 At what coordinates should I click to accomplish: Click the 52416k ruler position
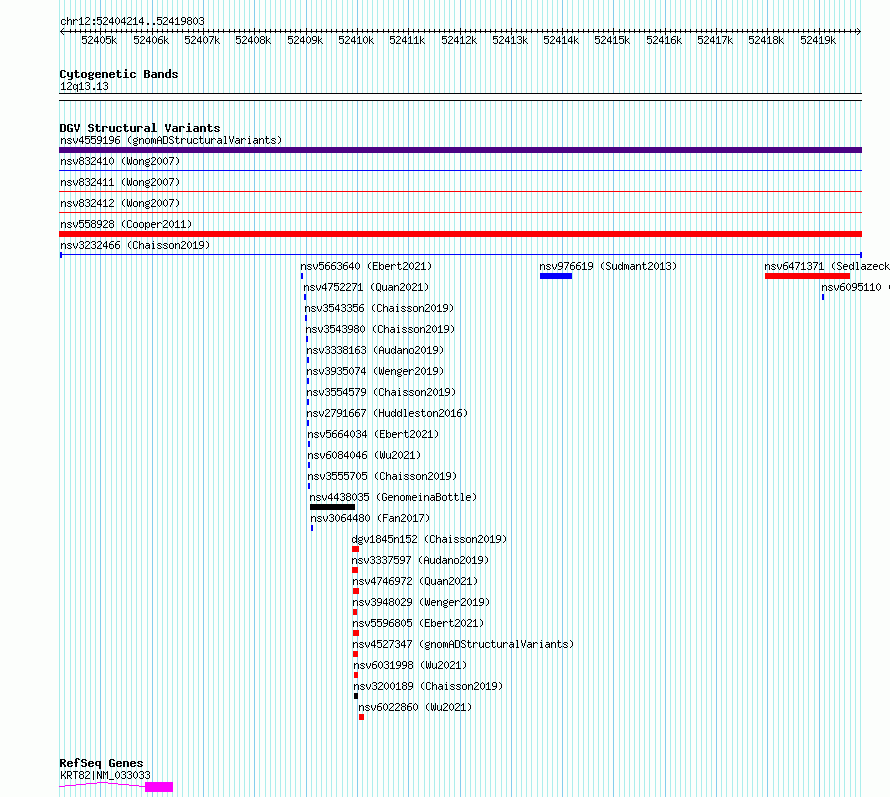(664, 40)
